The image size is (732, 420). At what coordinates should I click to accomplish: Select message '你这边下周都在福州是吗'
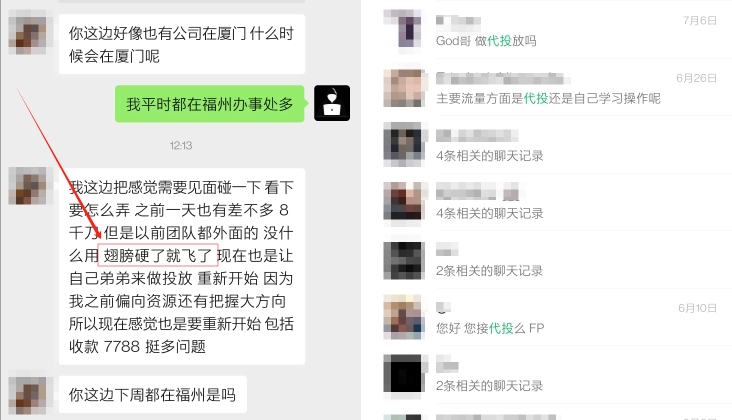(x=153, y=395)
